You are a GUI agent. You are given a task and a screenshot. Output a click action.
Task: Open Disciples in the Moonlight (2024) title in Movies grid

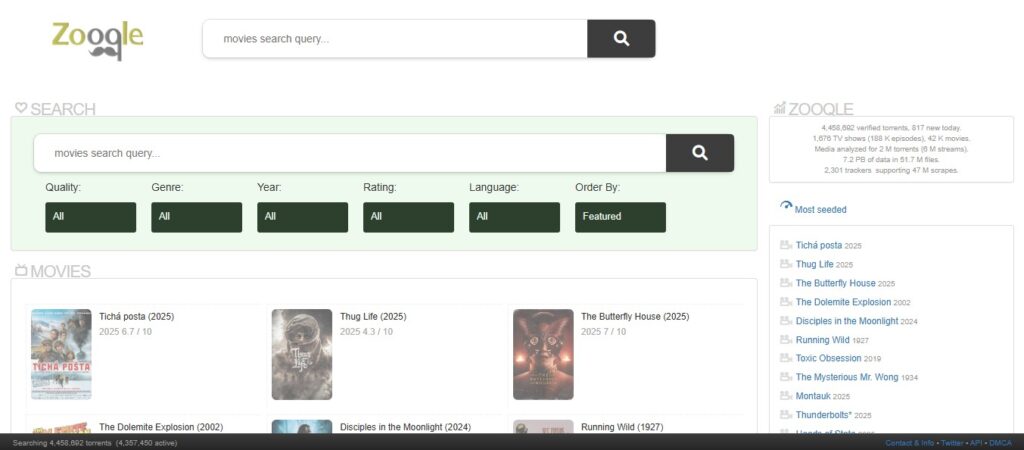(x=405, y=427)
